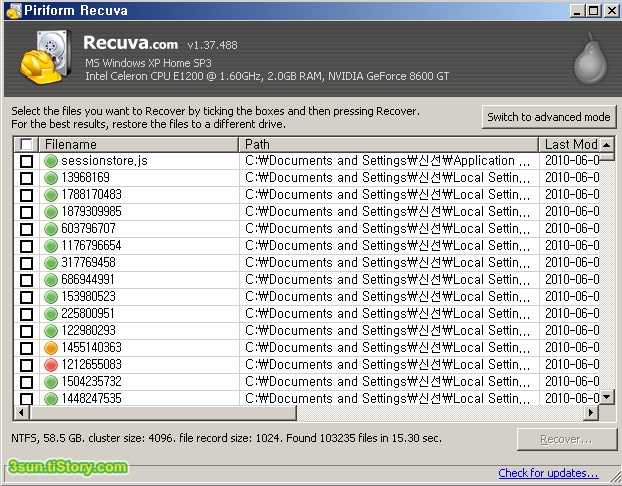Click path cell of sessionstore.js row
This screenshot has width=622, height=486.
[389, 161]
